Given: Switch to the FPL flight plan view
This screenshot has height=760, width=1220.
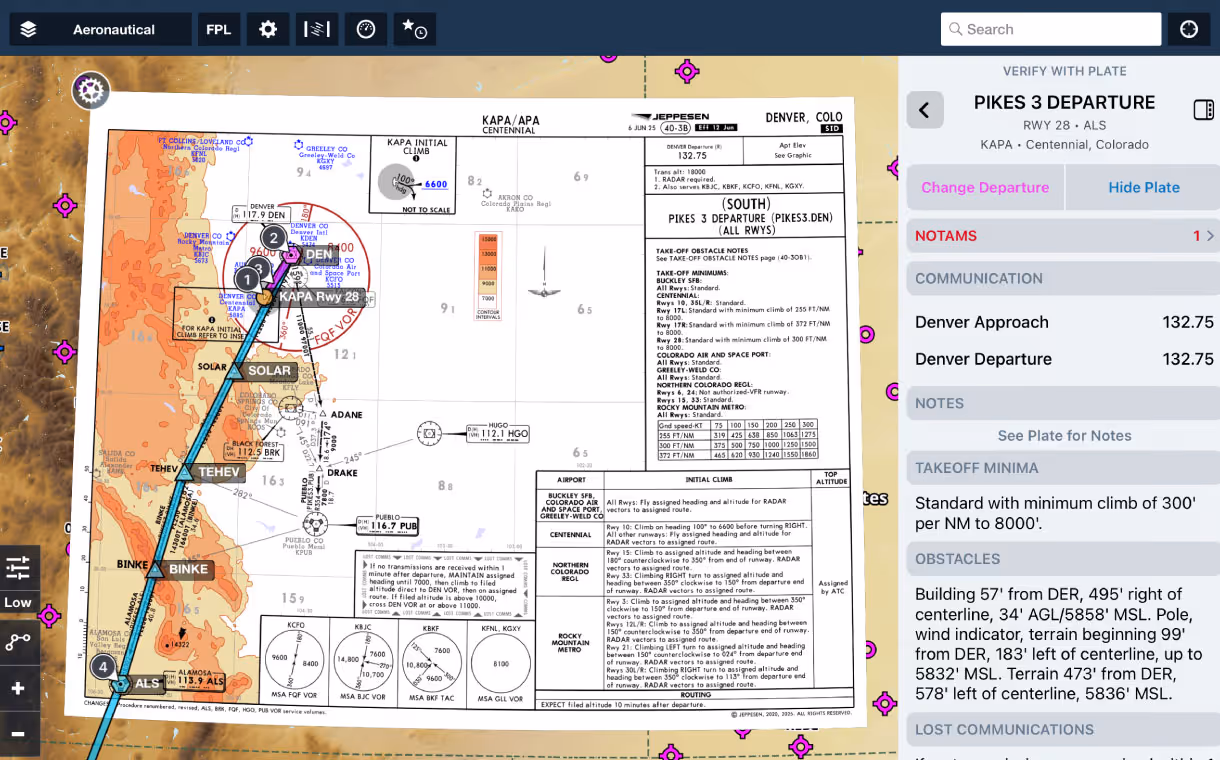Looking at the screenshot, I should click(218, 29).
